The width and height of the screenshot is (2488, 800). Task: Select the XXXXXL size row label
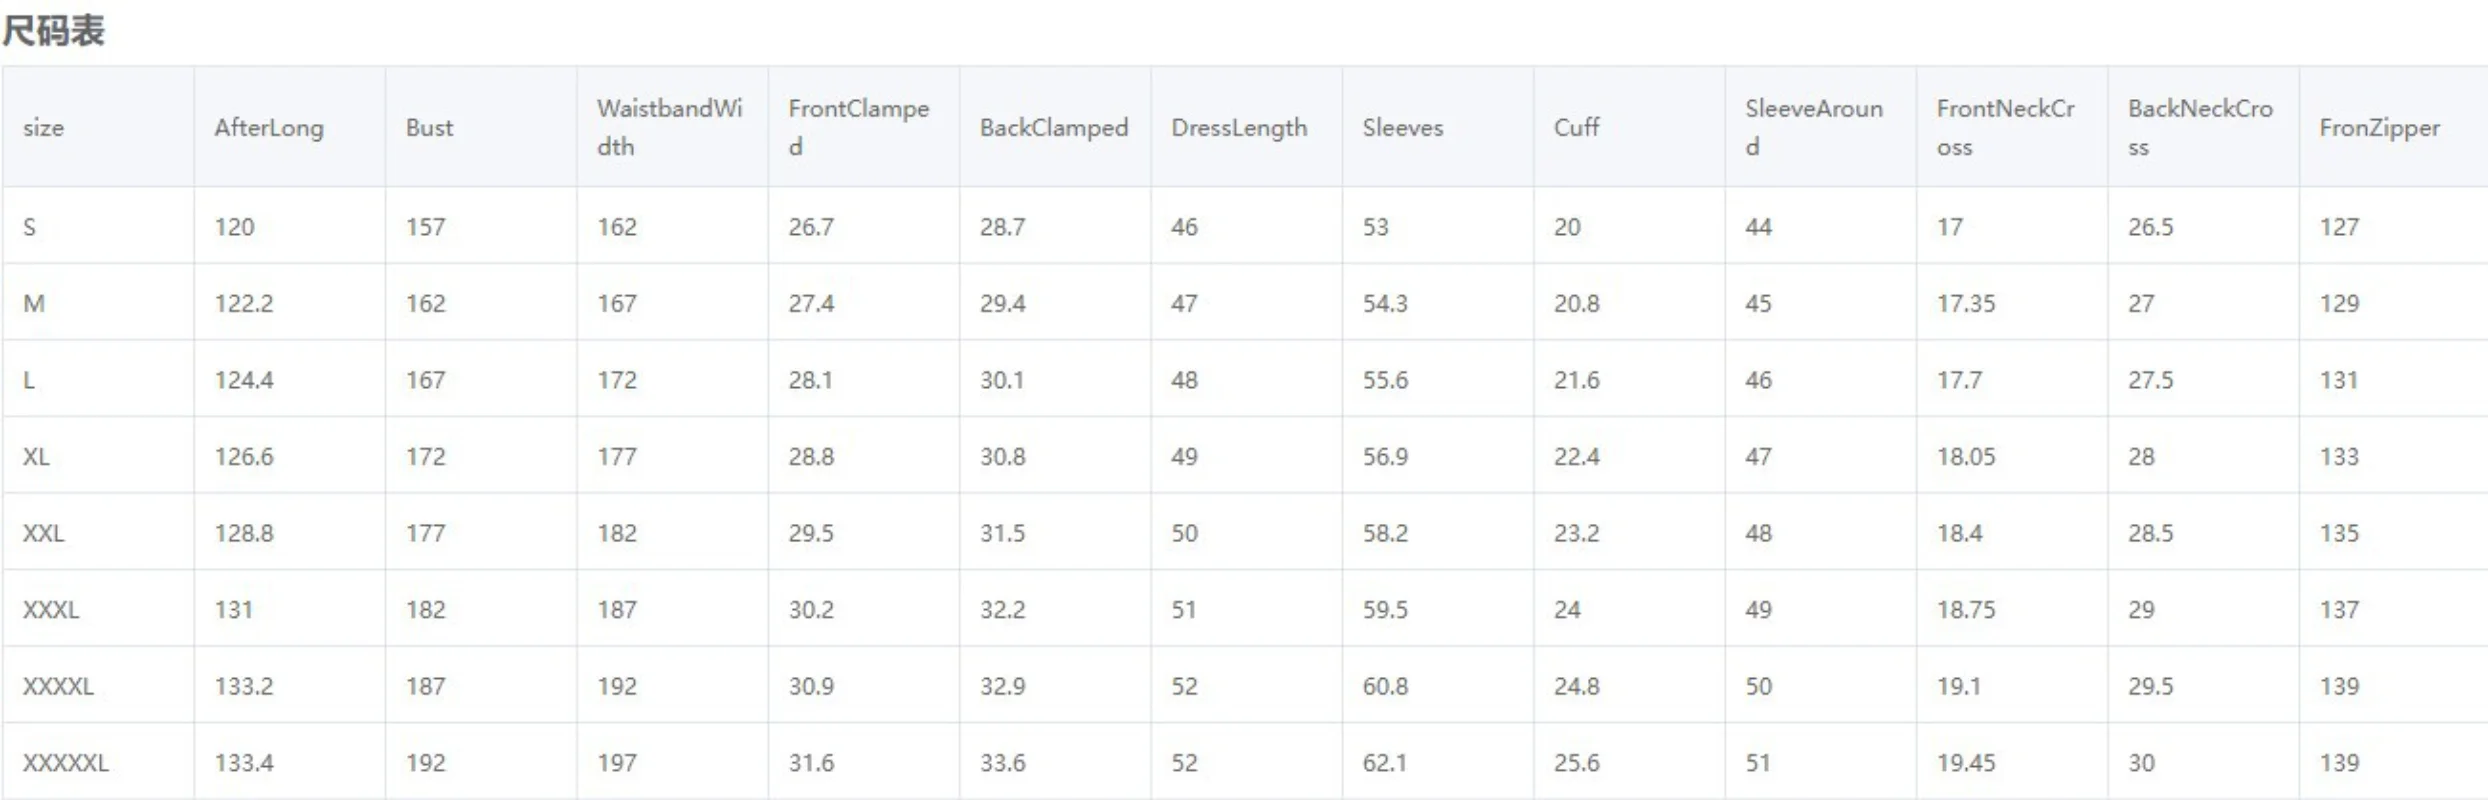click(x=65, y=763)
